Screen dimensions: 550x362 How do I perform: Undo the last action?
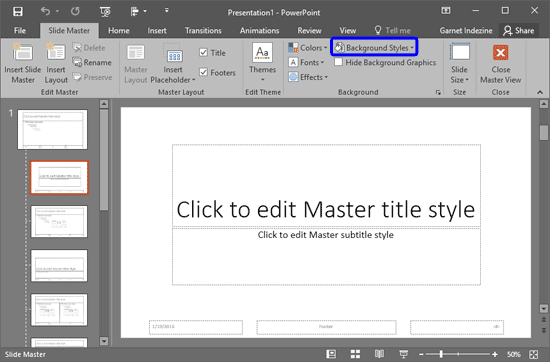(45, 12)
